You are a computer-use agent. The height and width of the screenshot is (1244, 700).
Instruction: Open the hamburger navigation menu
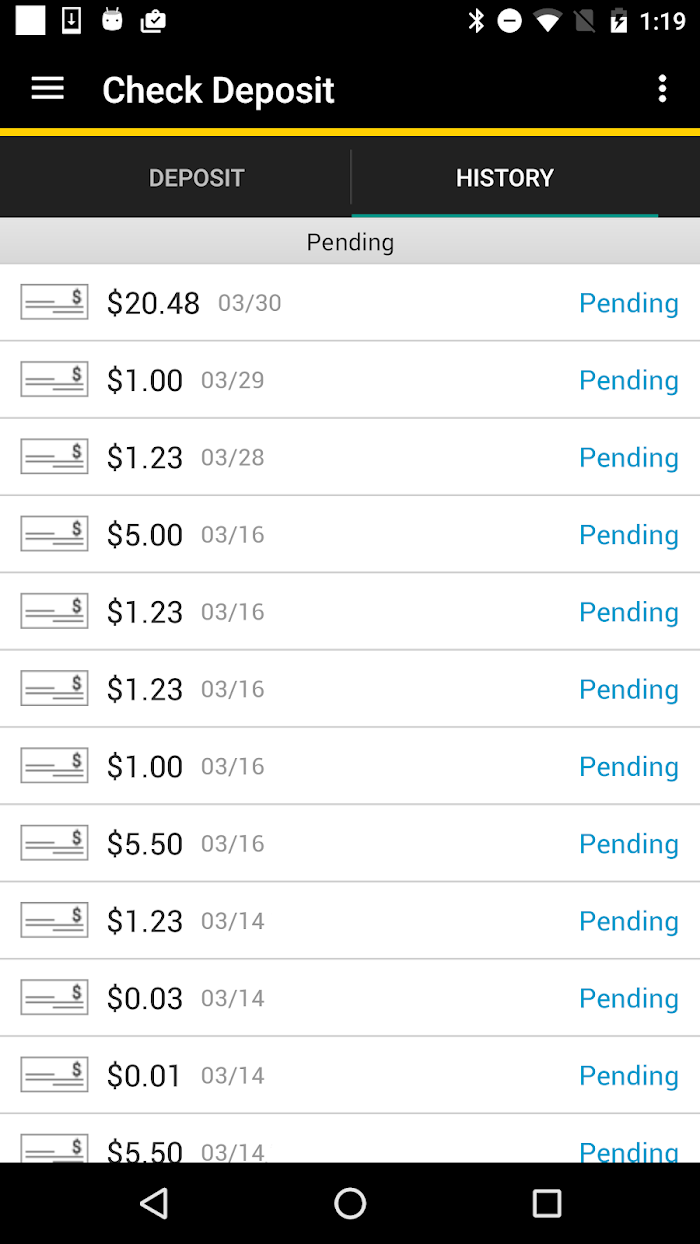(x=47, y=89)
